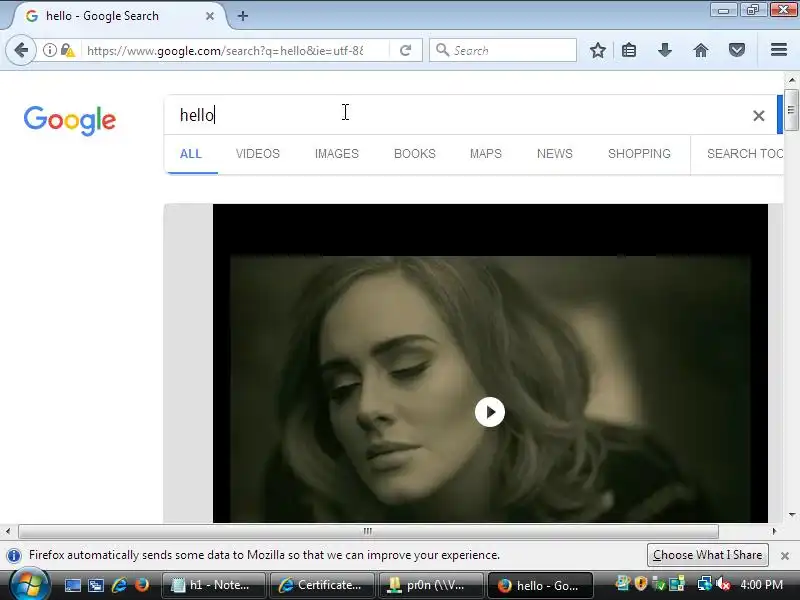Select the ALL search tab
This screenshot has height=600, width=800.
click(x=191, y=154)
